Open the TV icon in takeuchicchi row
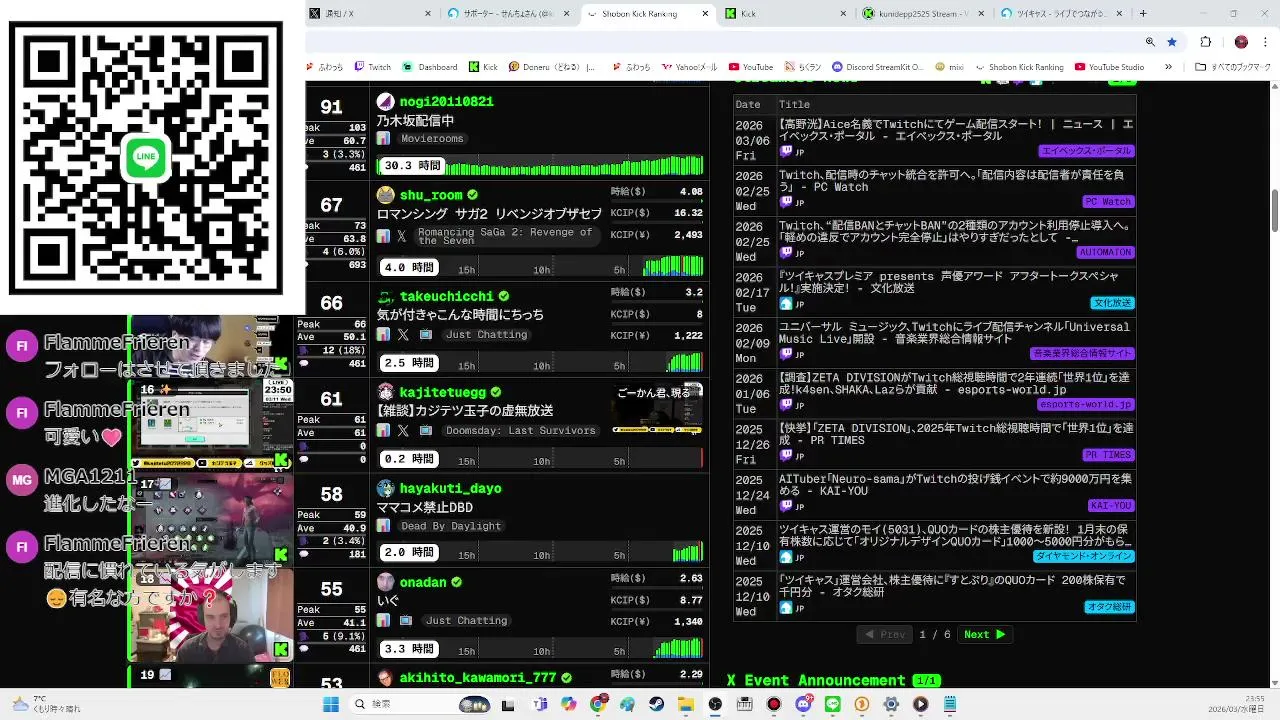 (425, 334)
